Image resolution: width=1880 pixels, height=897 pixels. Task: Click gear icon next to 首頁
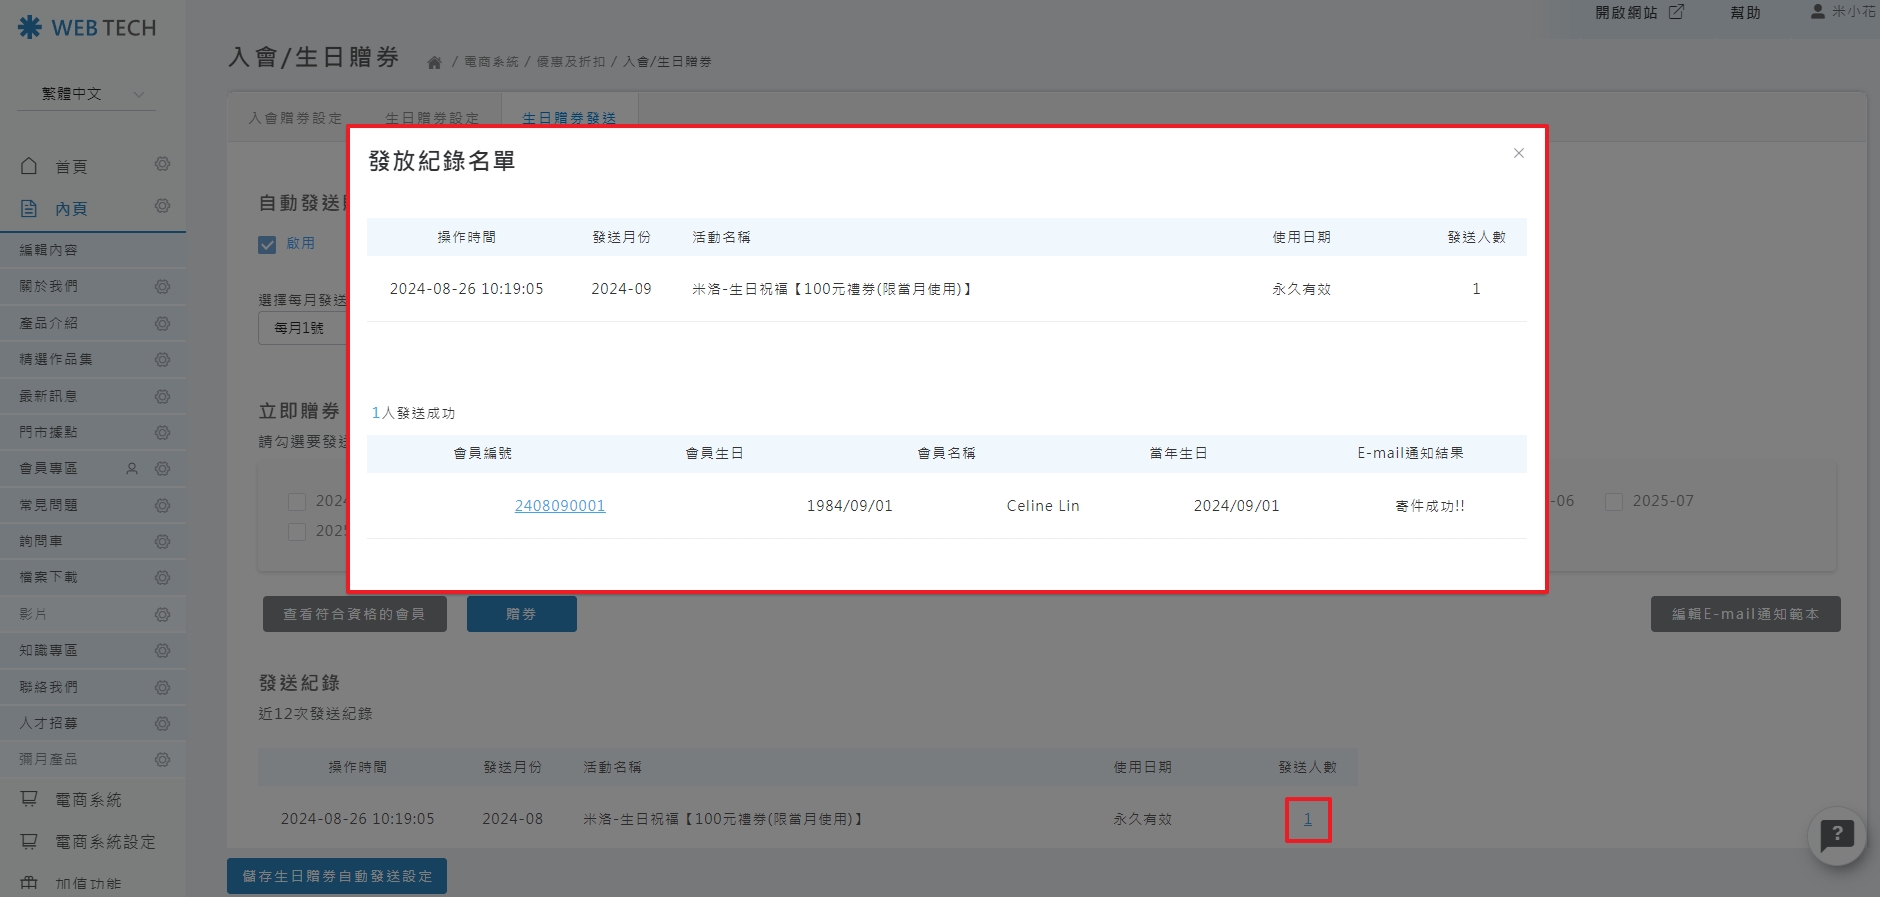(x=162, y=164)
